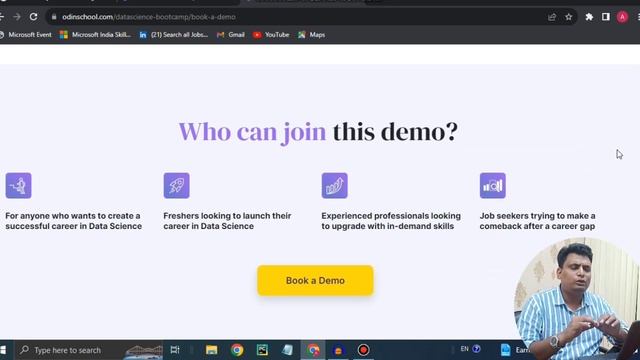This screenshot has width=640, height=360.
Task: Go forward with the browser arrow
Action: 17,17
